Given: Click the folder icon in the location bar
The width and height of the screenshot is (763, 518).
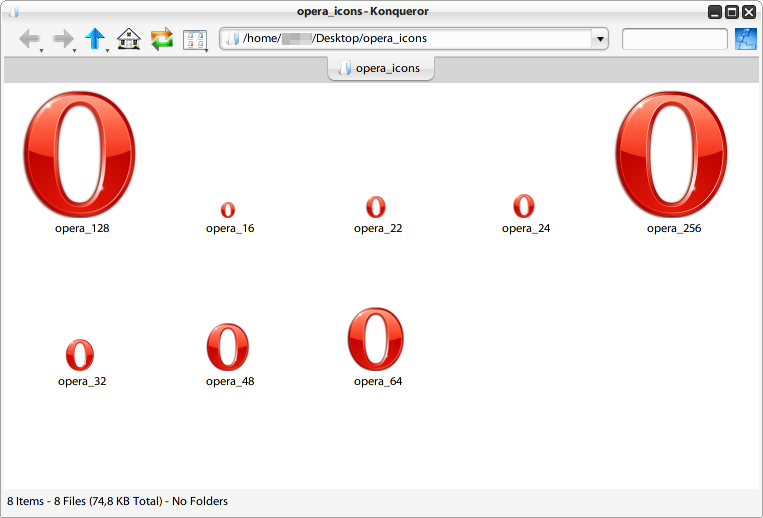Looking at the screenshot, I should [233, 38].
